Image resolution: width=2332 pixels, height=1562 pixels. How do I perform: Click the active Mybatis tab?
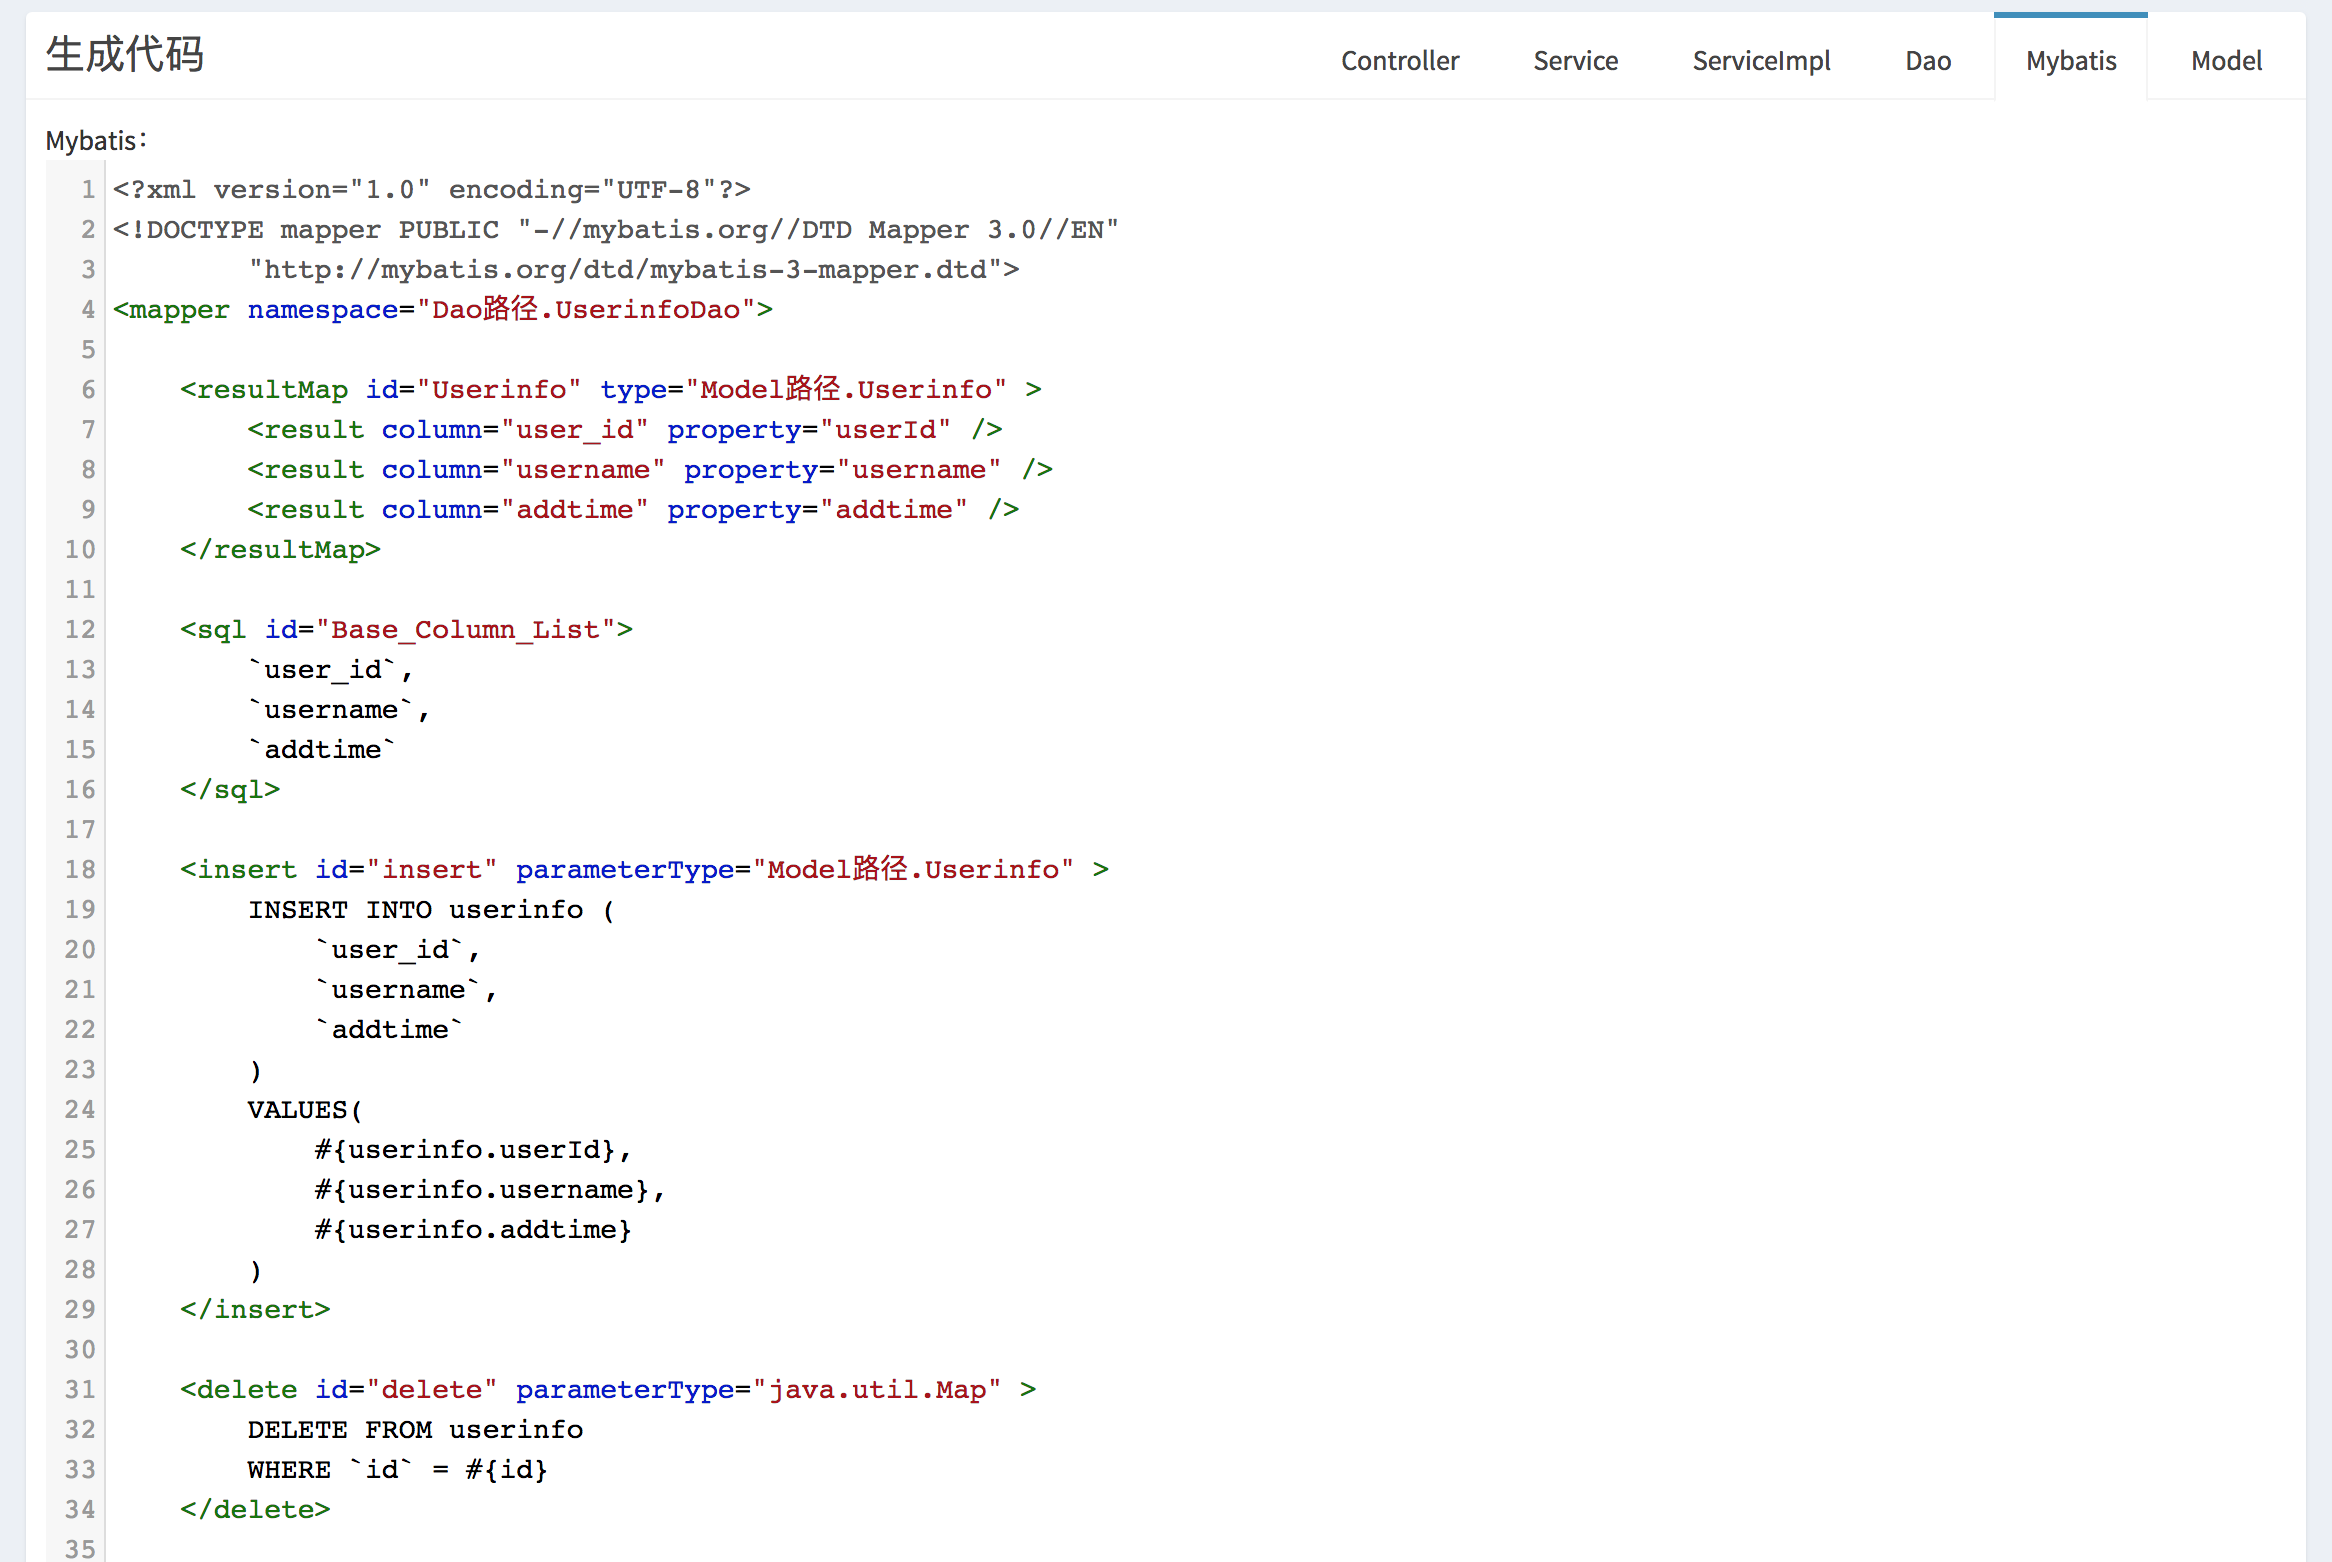coord(2070,61)
